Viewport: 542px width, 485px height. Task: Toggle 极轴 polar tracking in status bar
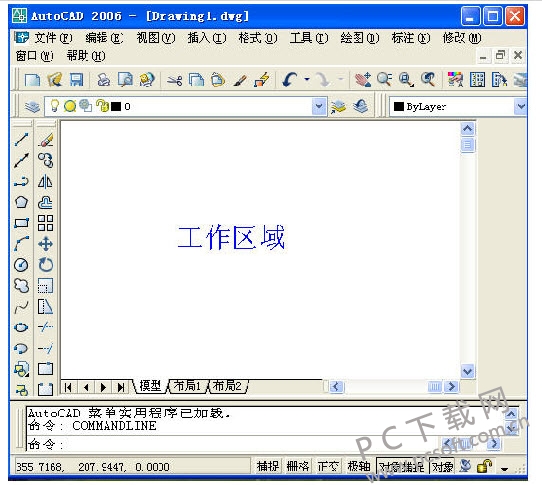(358, 466)
